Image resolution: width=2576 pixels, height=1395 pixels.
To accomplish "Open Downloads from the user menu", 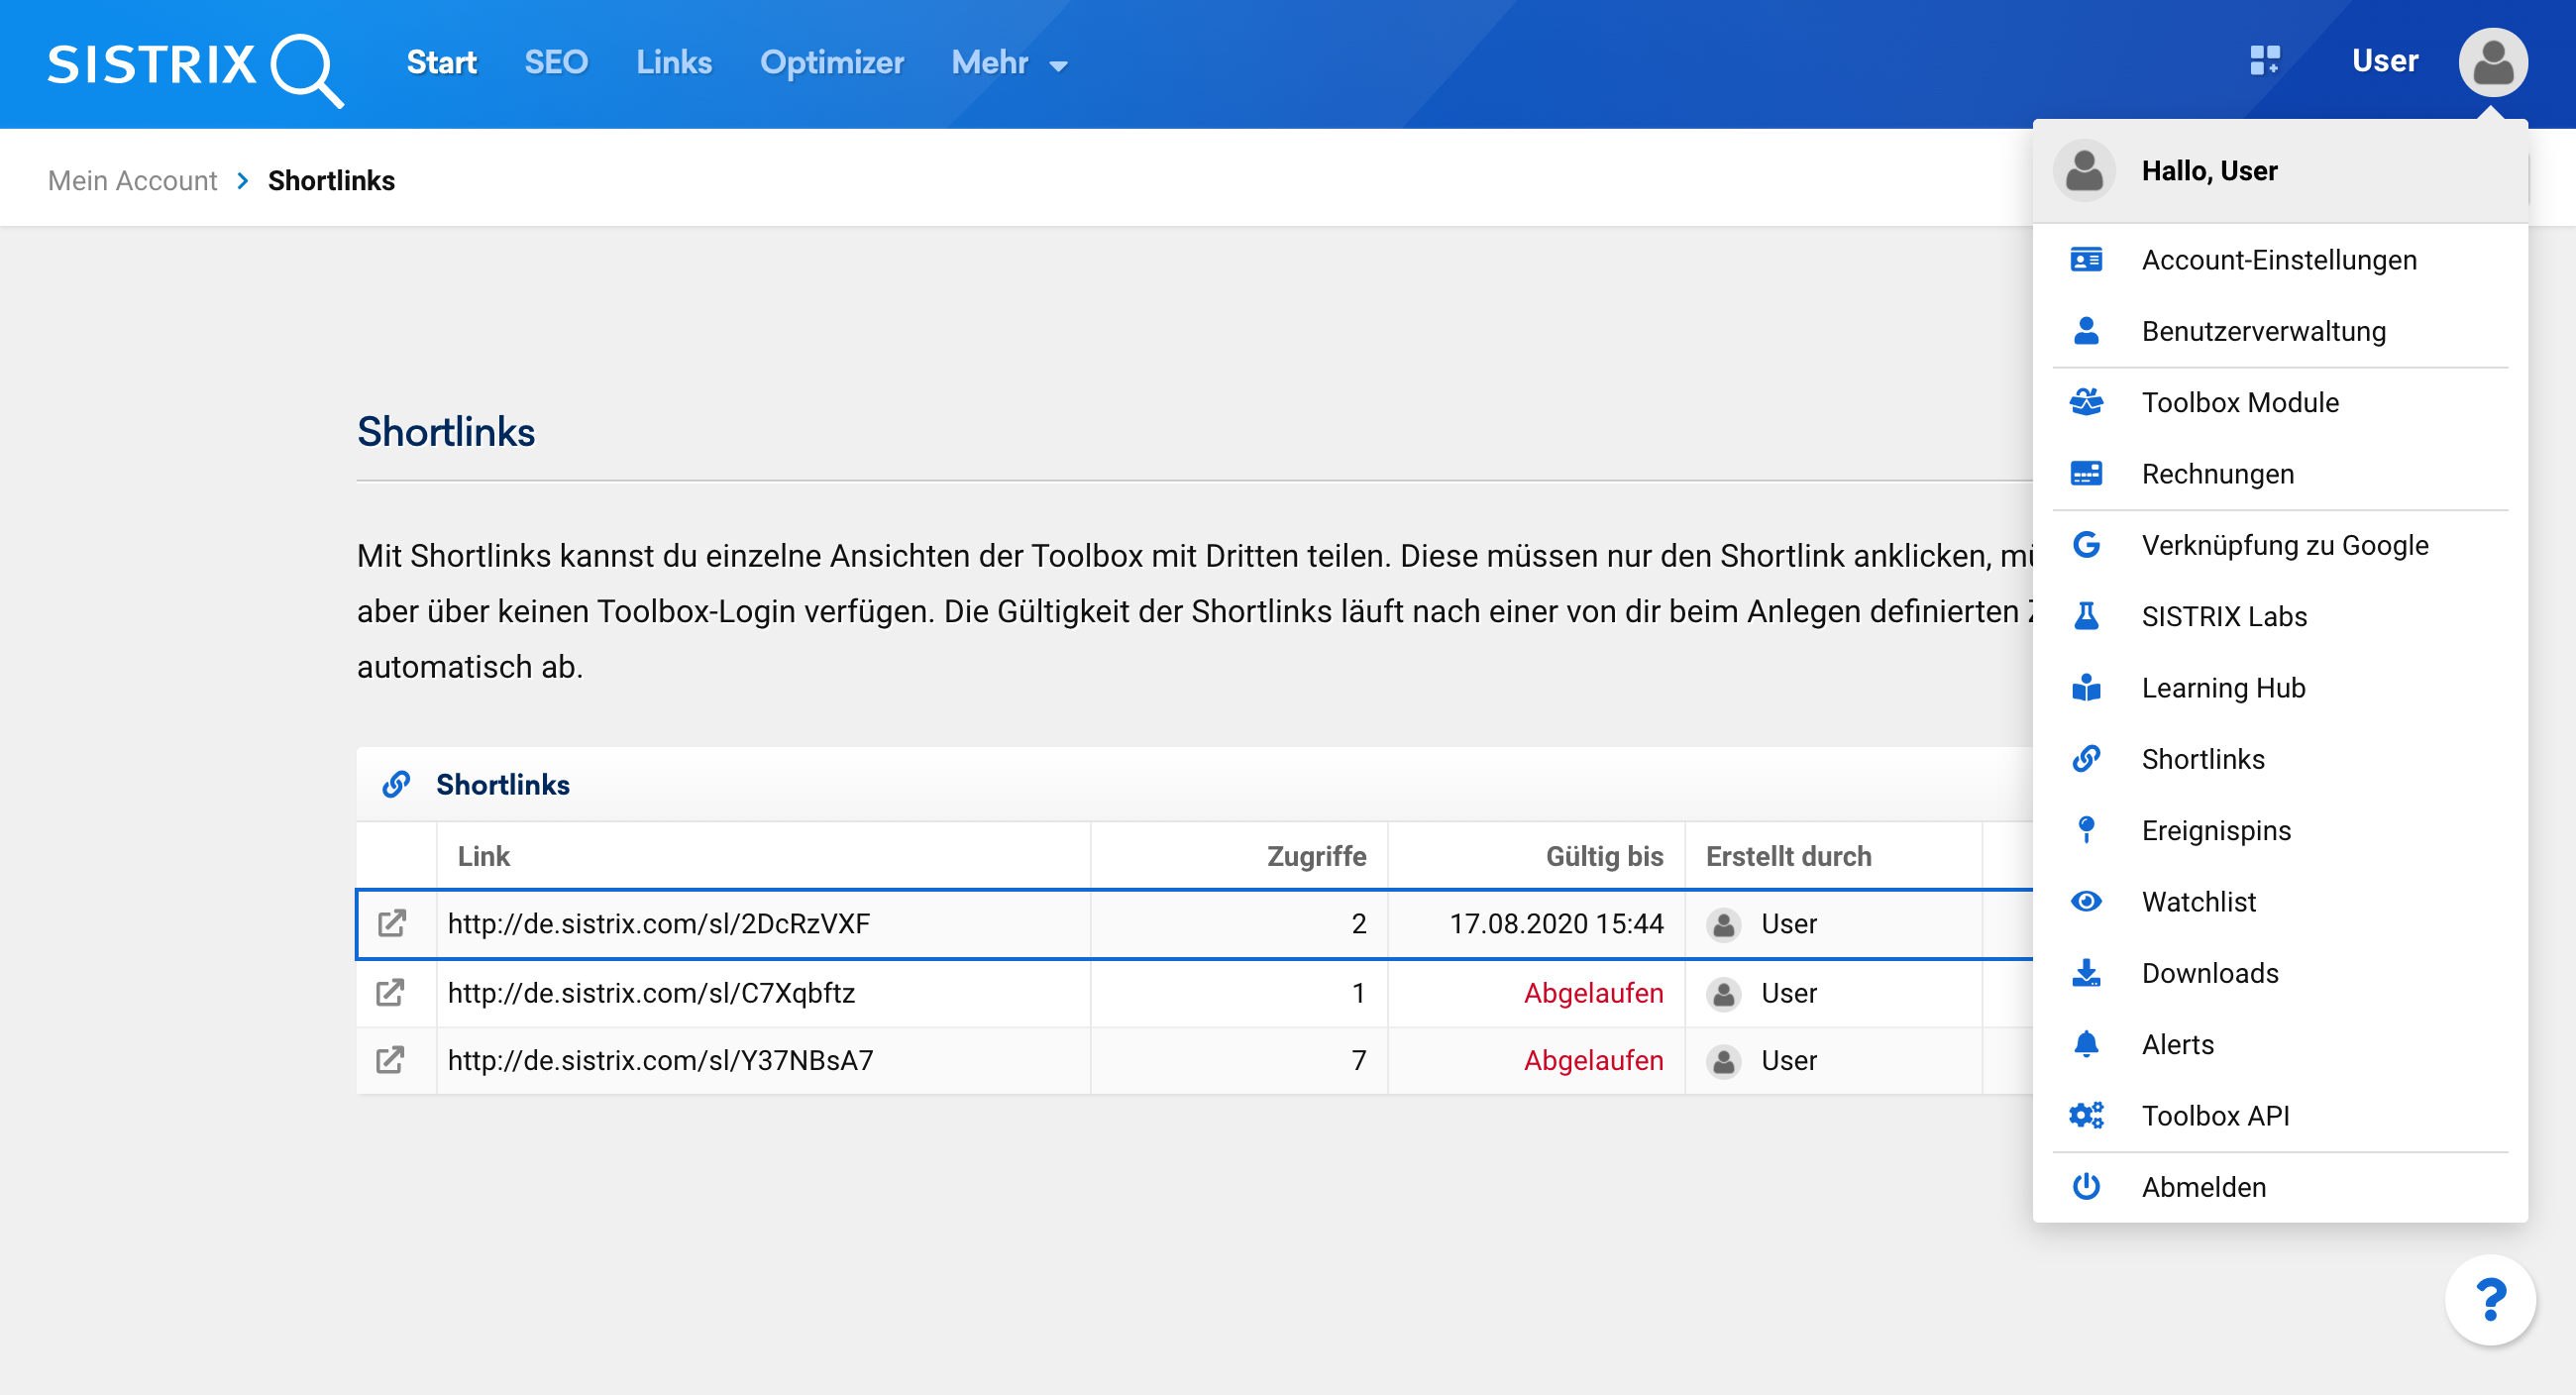I will click(2209, 973).
